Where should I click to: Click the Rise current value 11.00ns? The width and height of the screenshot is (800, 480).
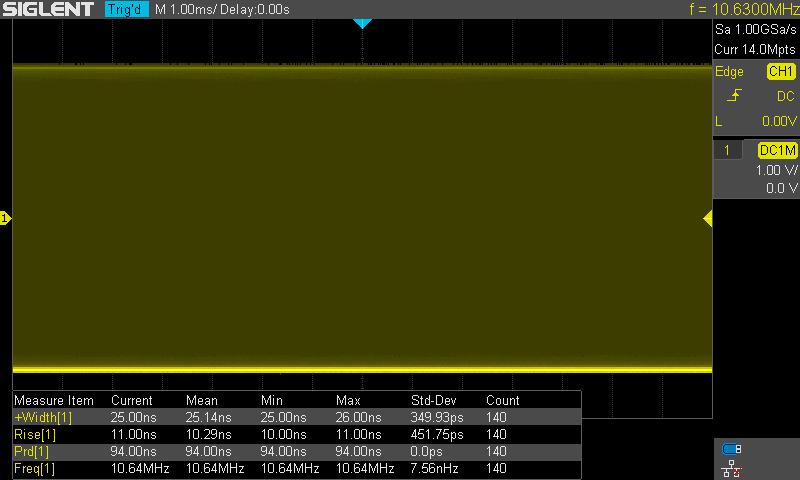[134, 435]
